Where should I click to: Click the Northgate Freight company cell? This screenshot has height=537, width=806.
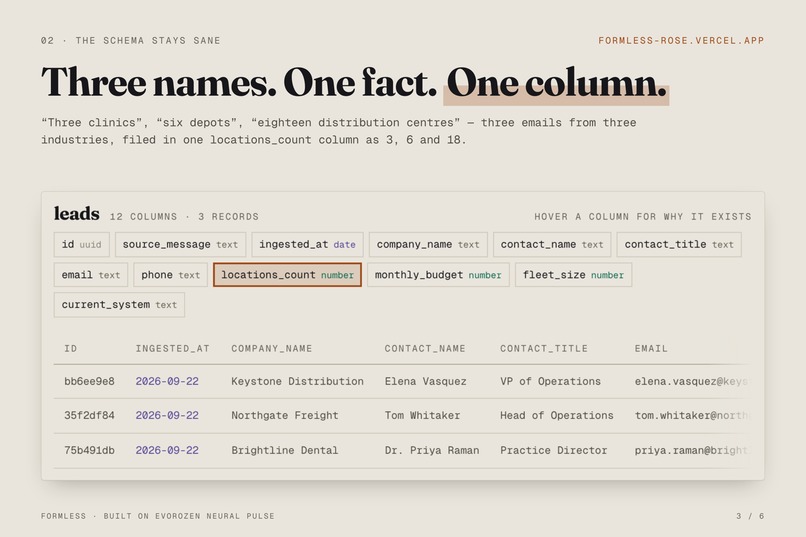[x=285, y=416]
